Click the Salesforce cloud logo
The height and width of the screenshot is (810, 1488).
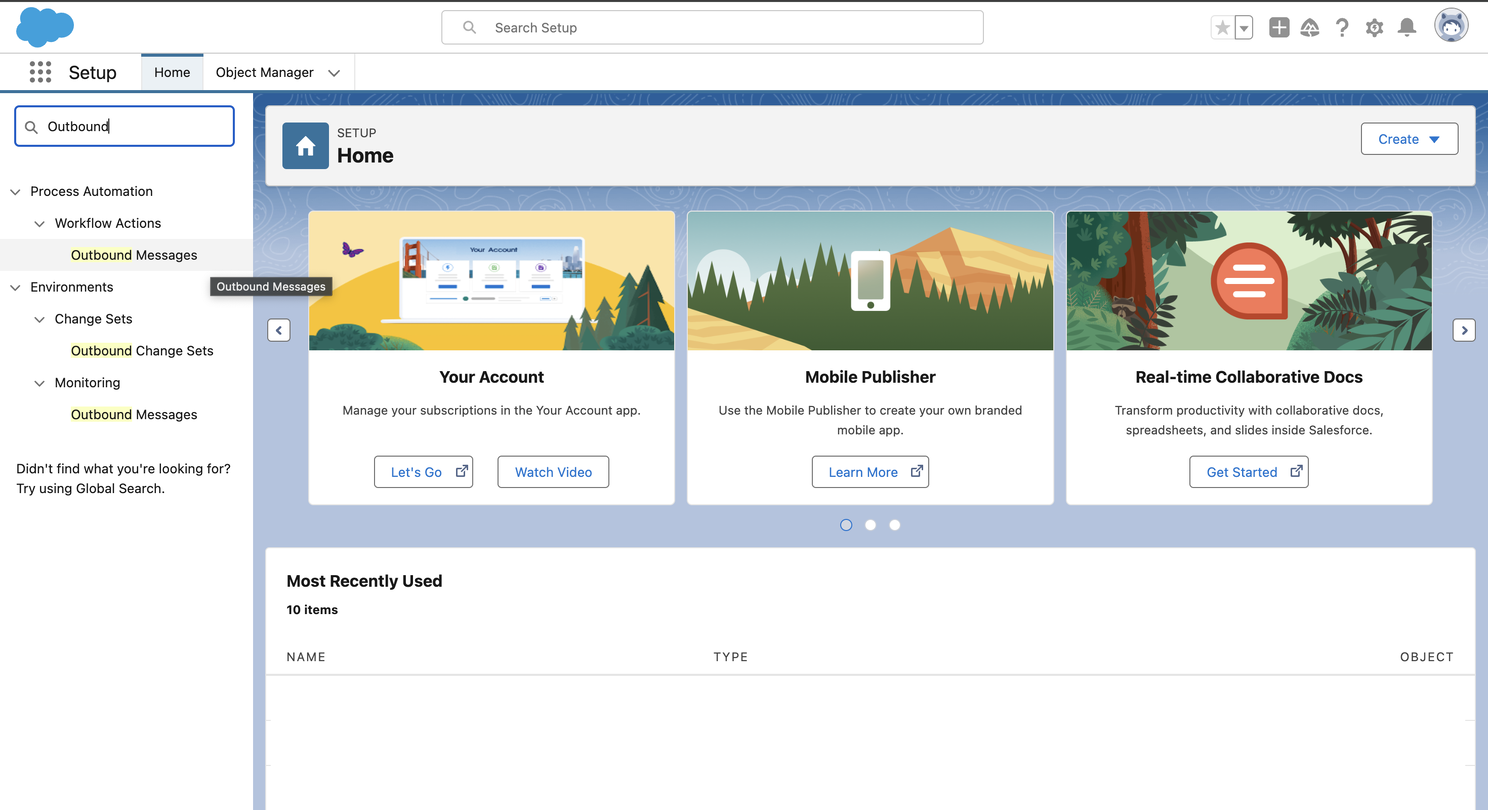pos(45,26)
